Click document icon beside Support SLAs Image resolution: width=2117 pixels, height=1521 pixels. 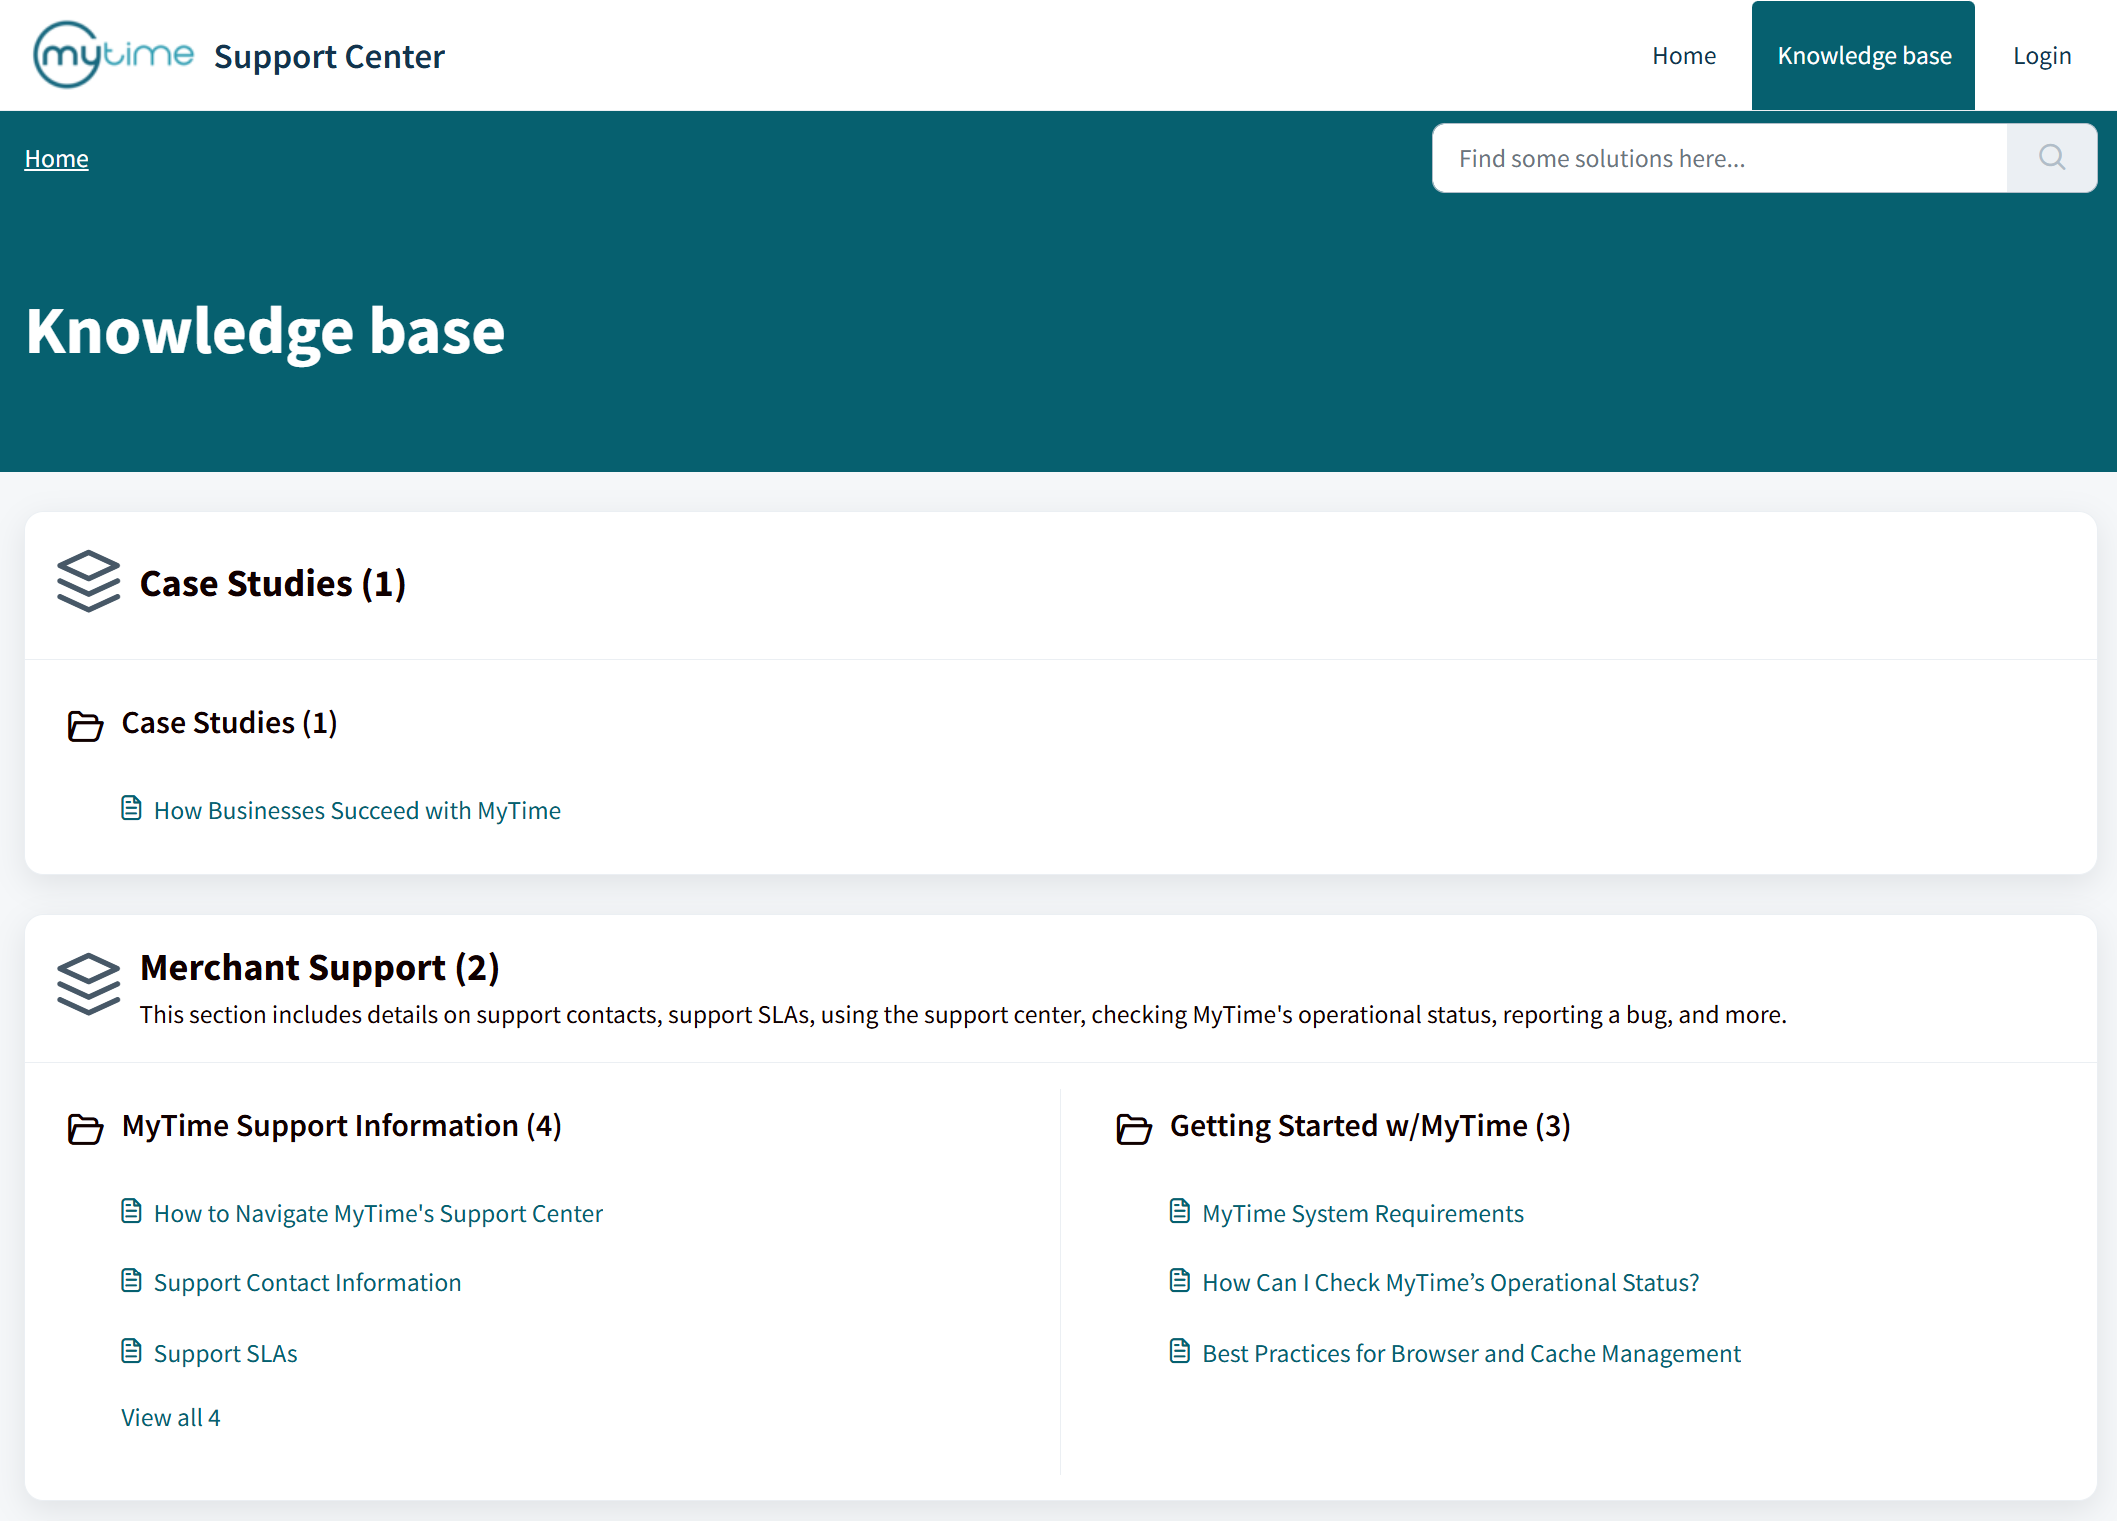(x=131, y=1351)
